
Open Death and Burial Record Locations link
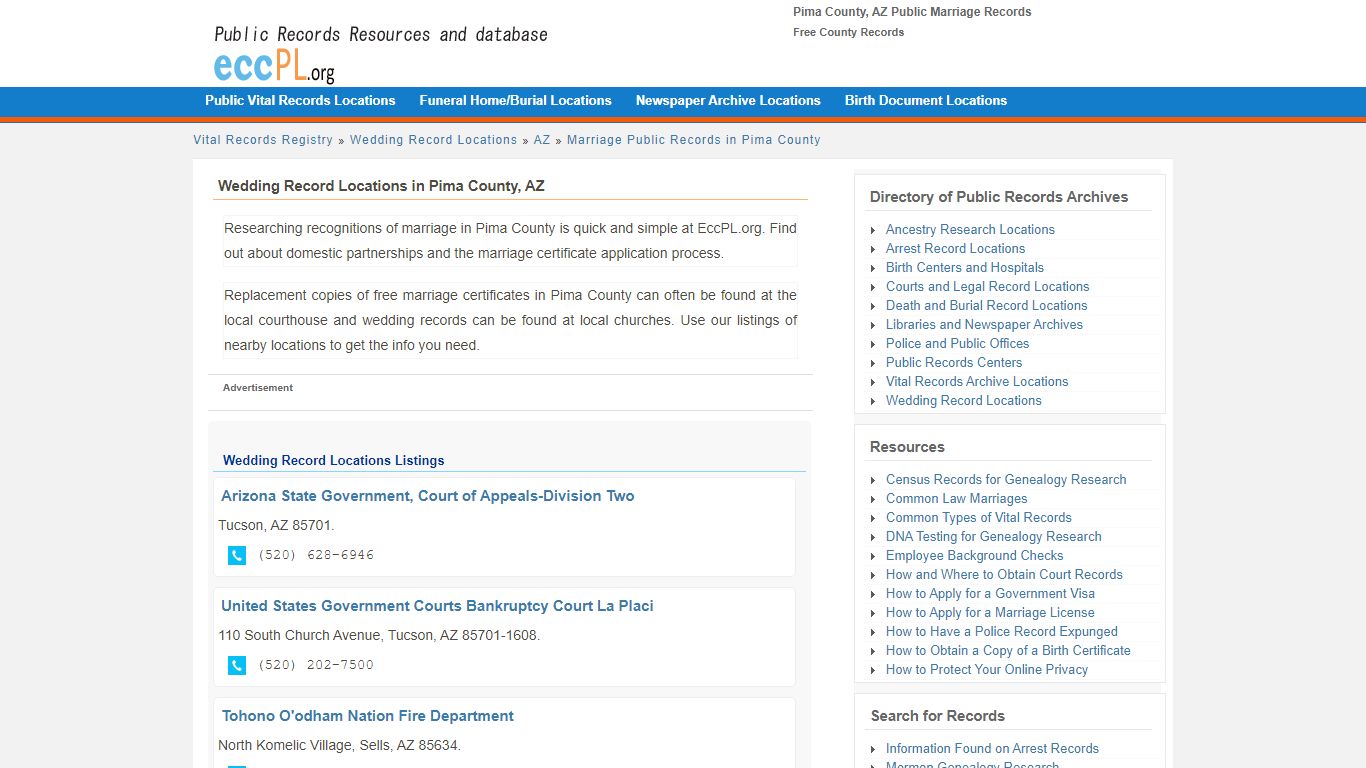(x=986, y=305)
